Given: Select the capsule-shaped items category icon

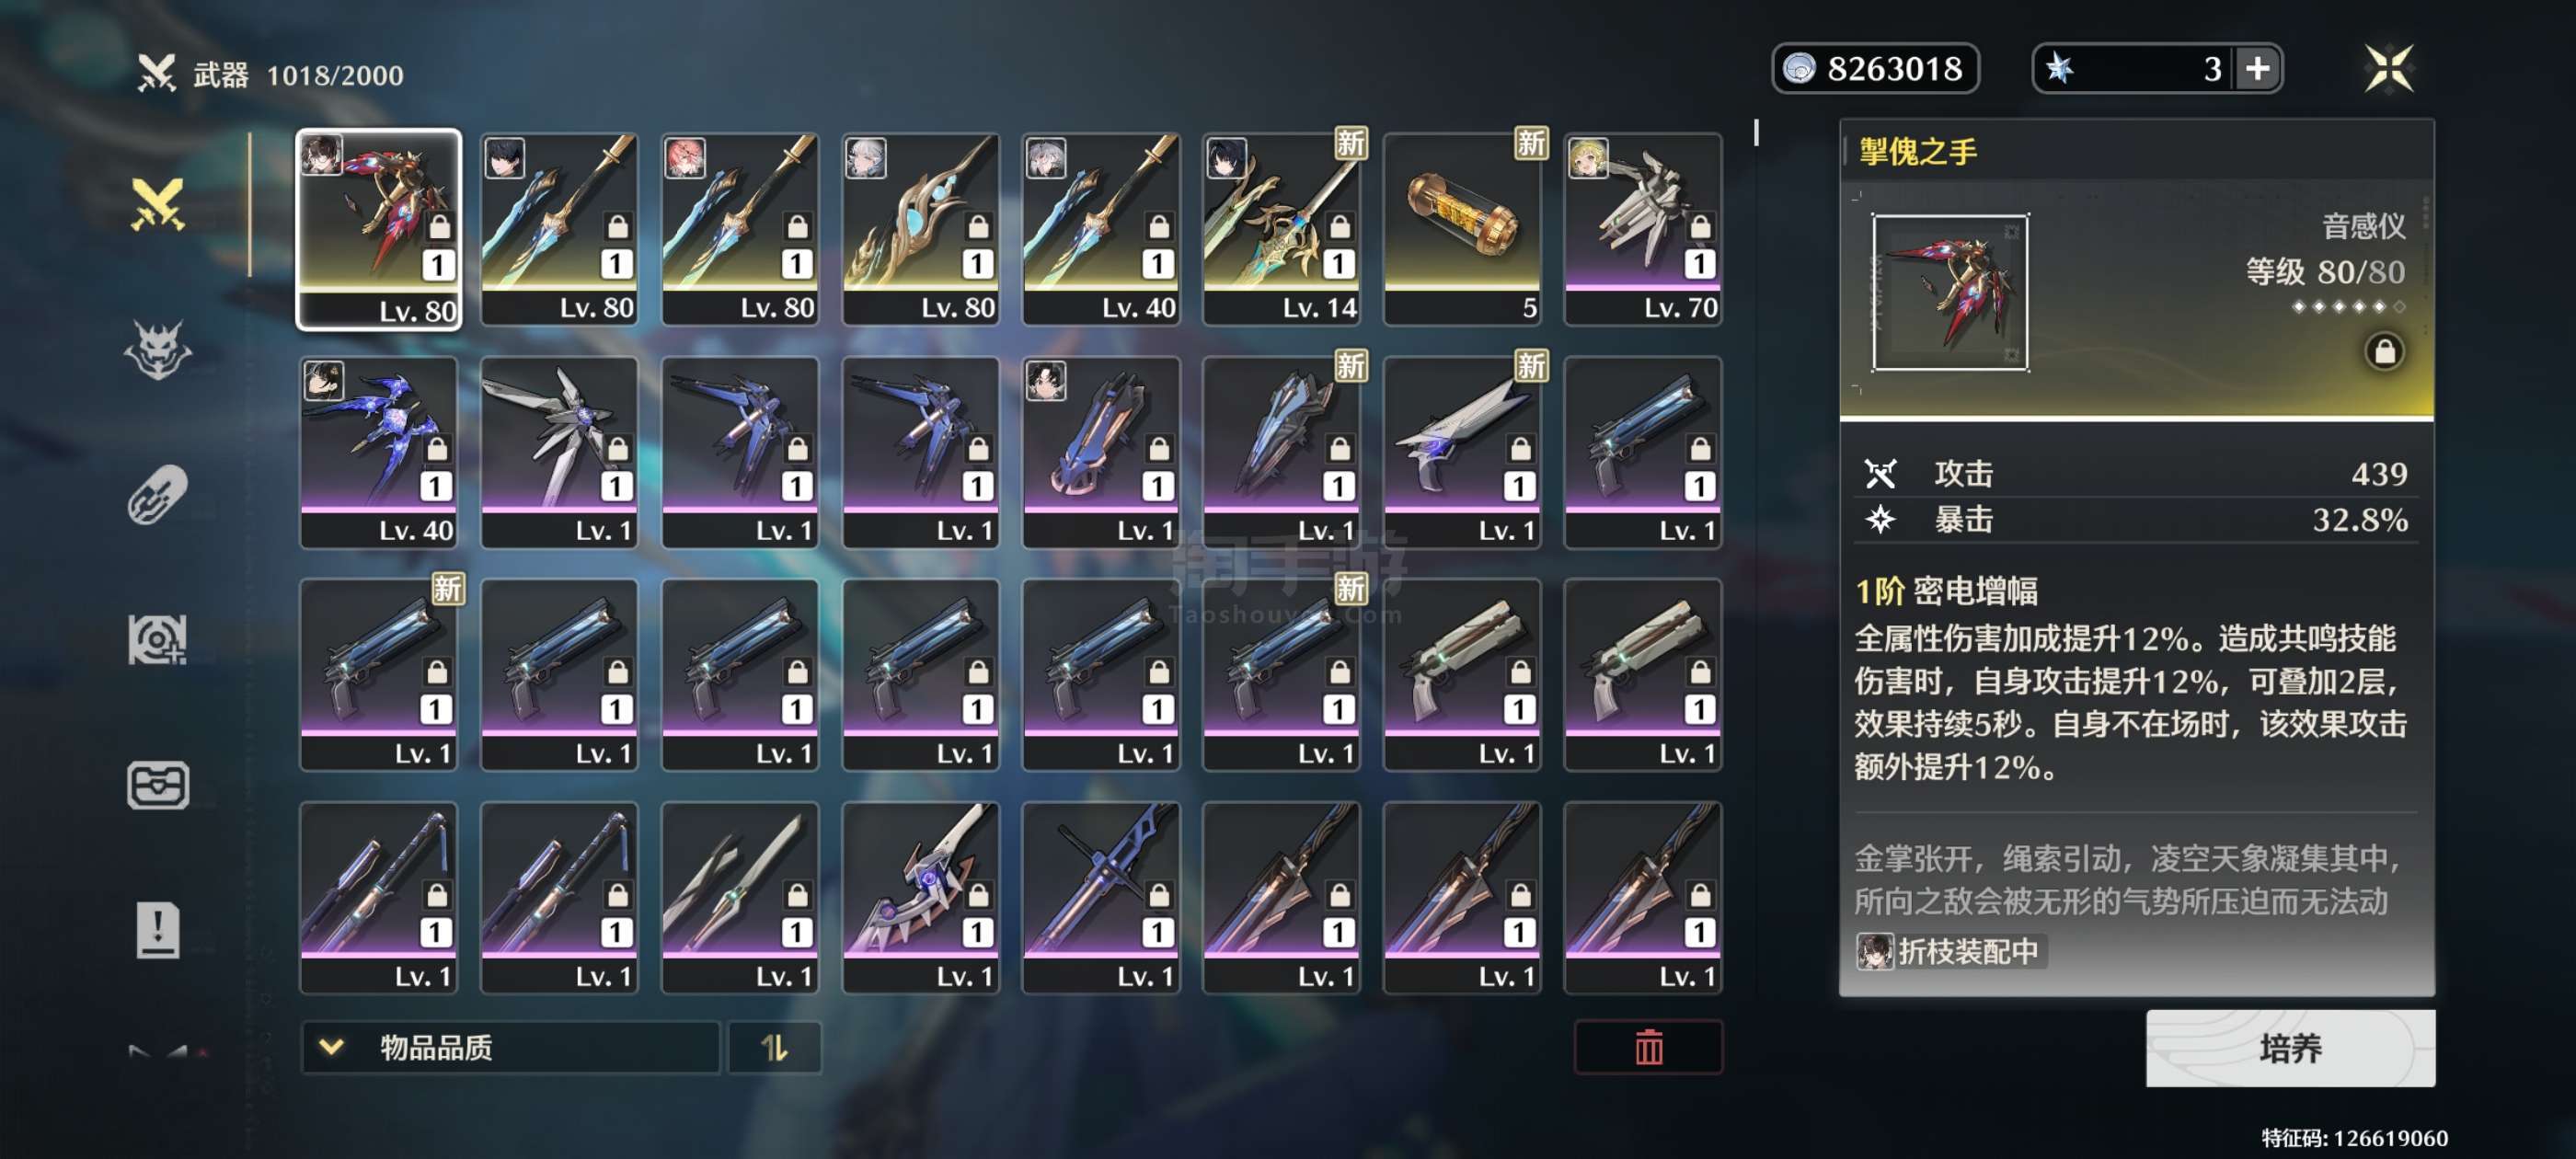Looking at the screenshot, I should pos(158,494).
